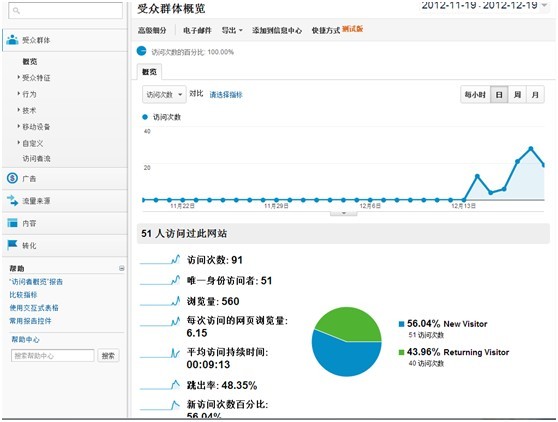This screenshot has height=422, width=558.
Task: Click the search magnifier icon
Action: pos(16,10)
